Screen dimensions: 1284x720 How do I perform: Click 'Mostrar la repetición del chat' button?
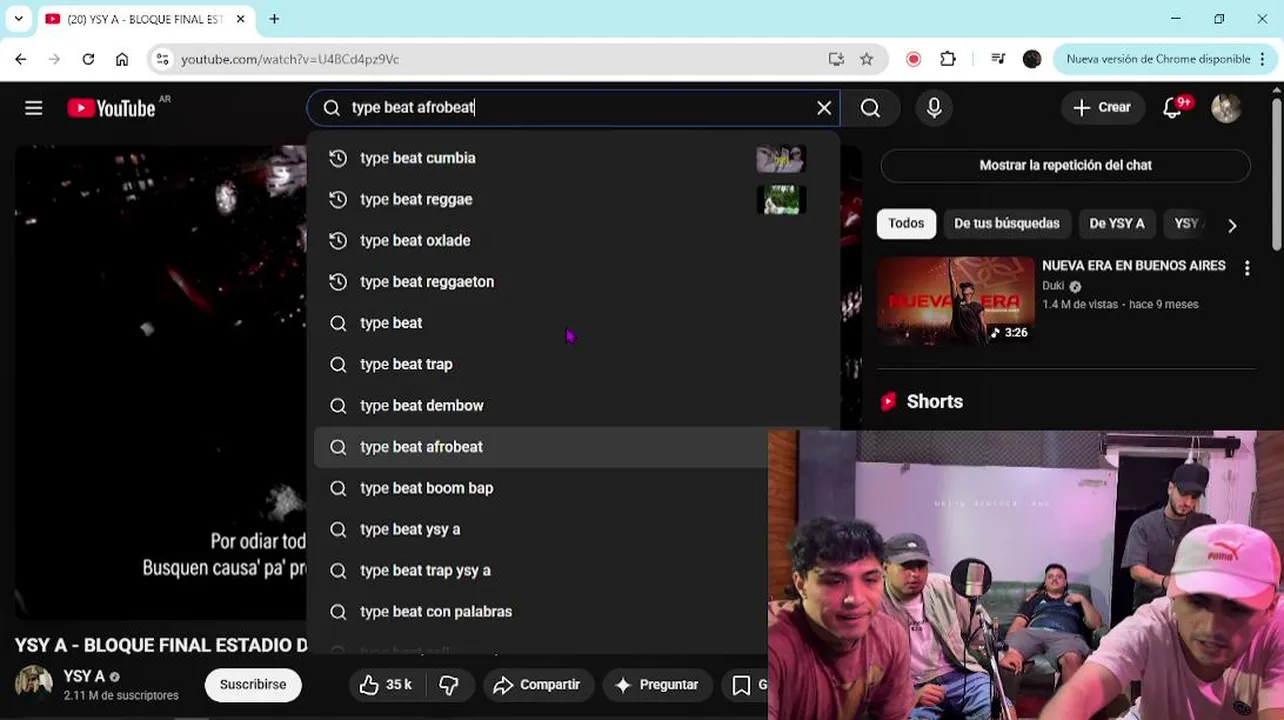point(1065,165)
